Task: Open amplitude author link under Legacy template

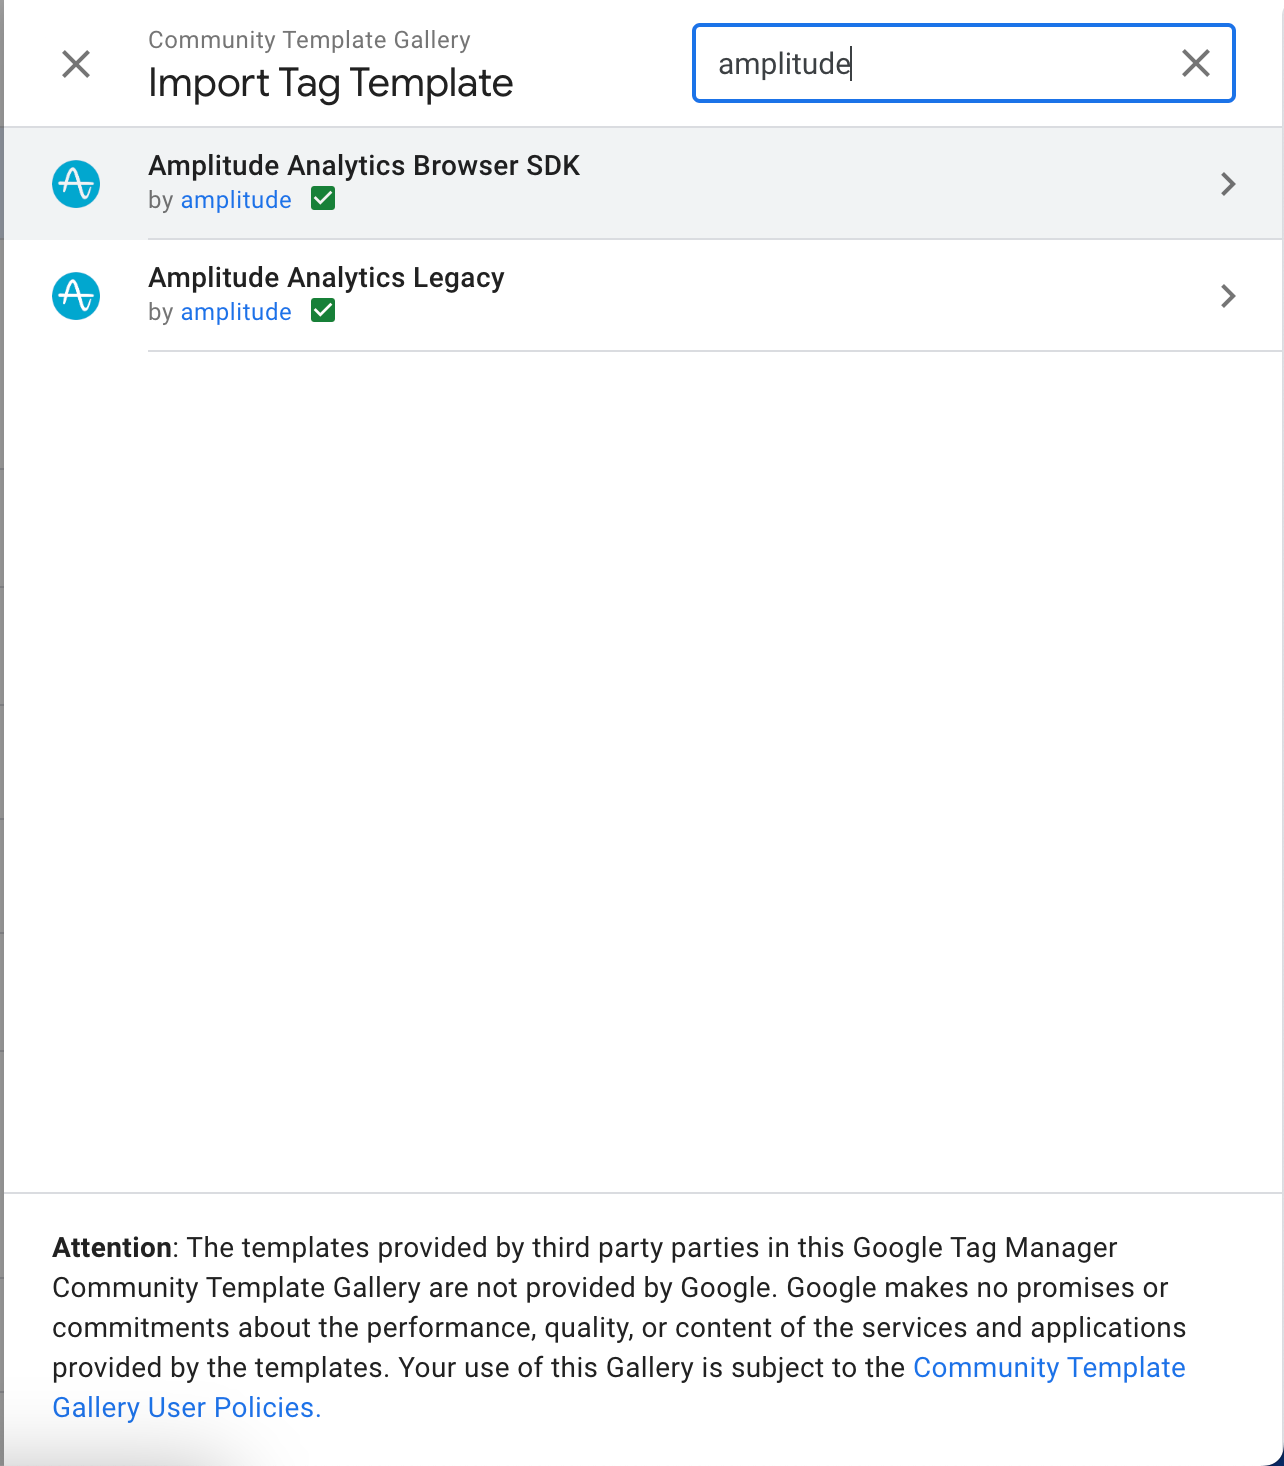Action: (236, 312)
